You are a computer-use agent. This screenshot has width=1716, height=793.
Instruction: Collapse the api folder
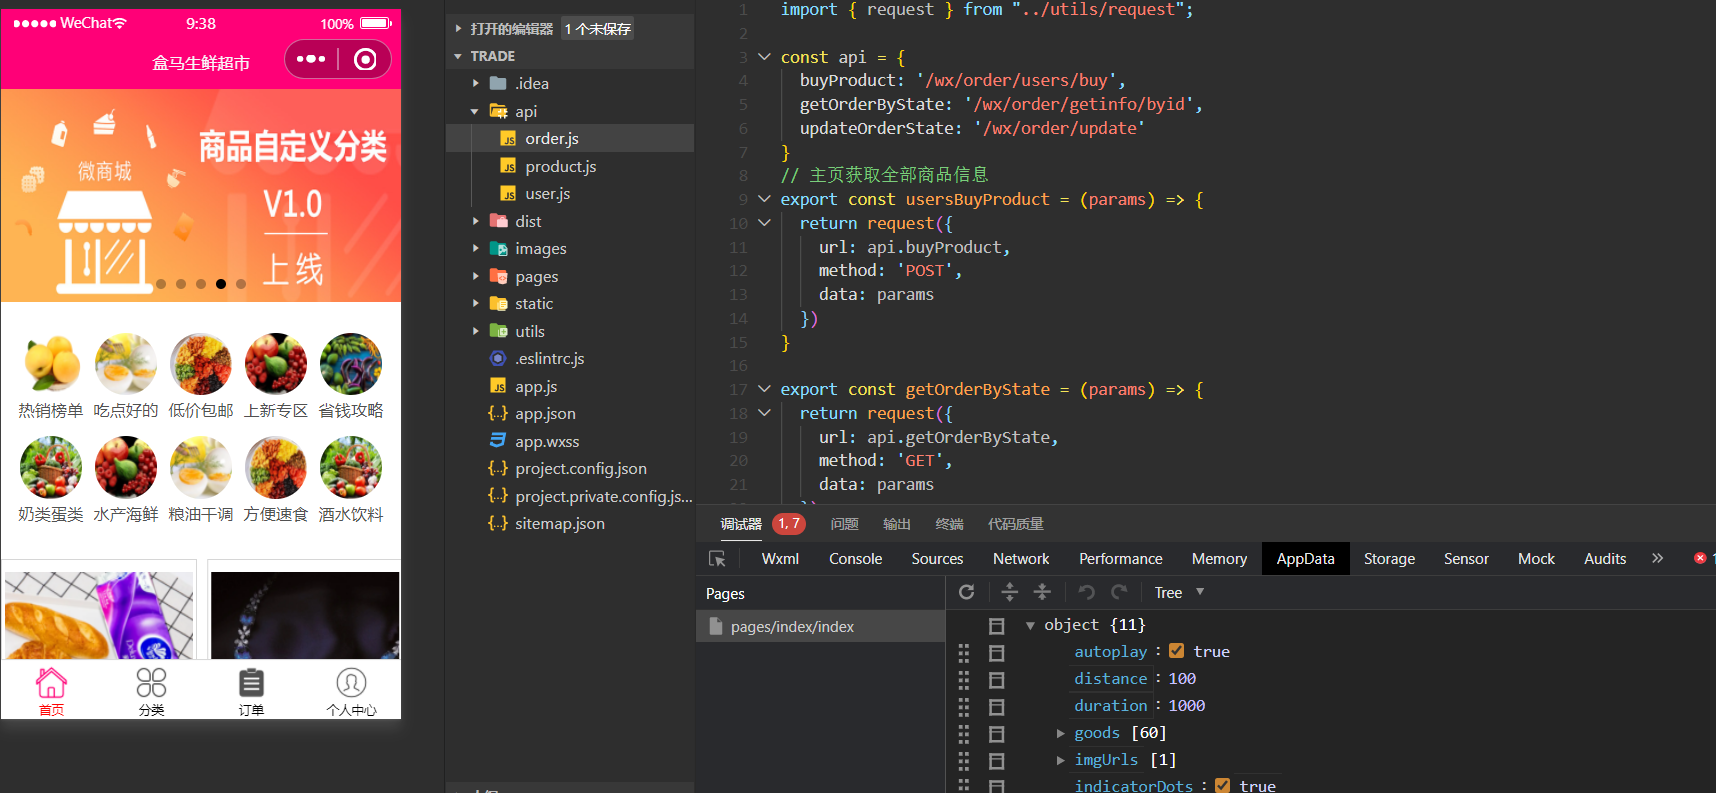click(x=475, y=111)
